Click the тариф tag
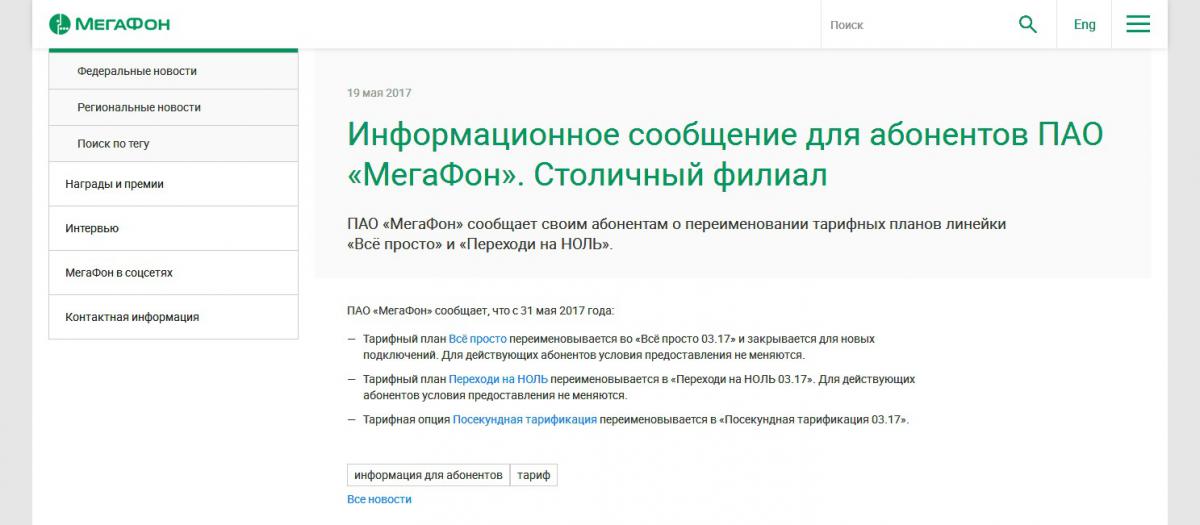Viewport: 1200px width, 525px height. (534, 475)
